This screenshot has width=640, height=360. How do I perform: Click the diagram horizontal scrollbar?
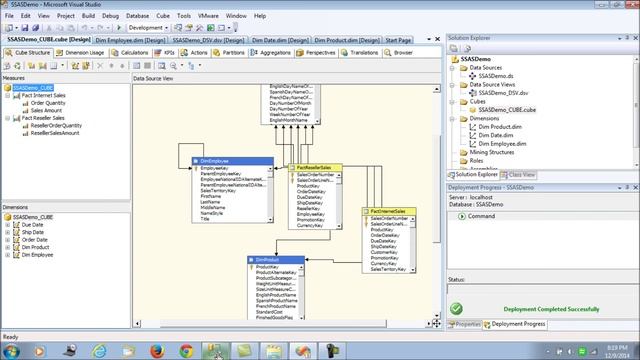(273, 324)
